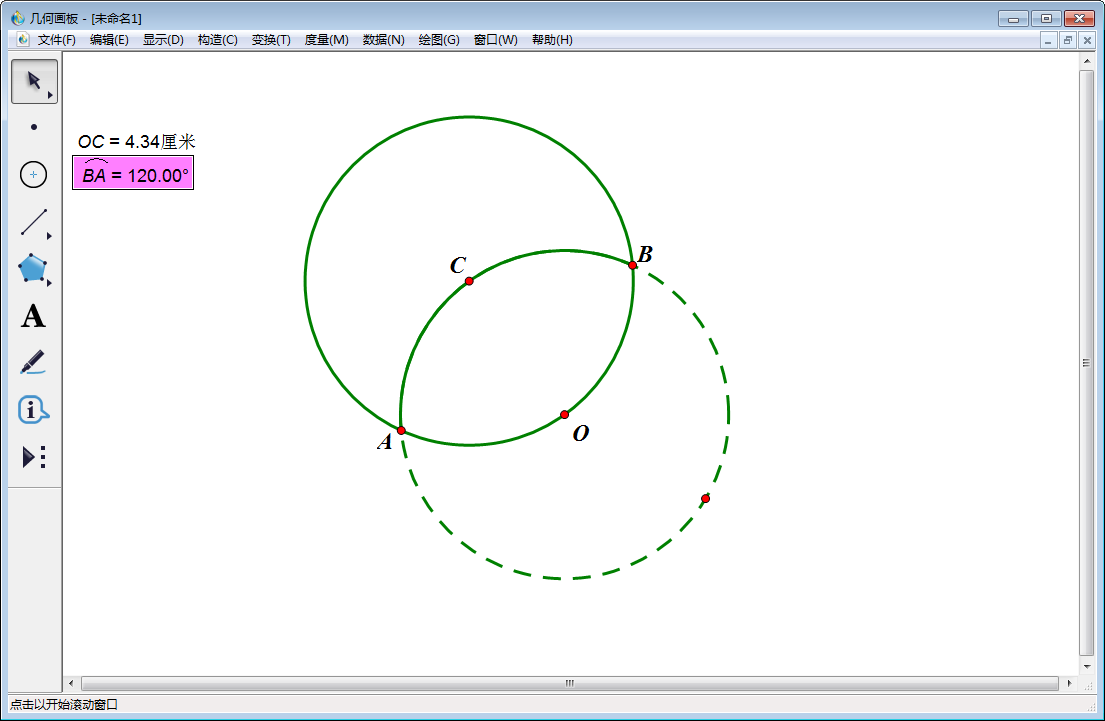Minimize the main application window
Viewport: 1105px width, 721px height.
pos(1013,18)
